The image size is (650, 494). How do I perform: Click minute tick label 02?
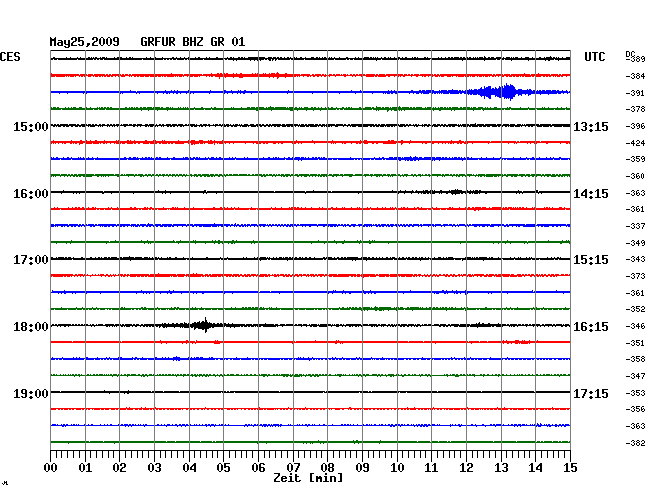[x=119, y=468]
